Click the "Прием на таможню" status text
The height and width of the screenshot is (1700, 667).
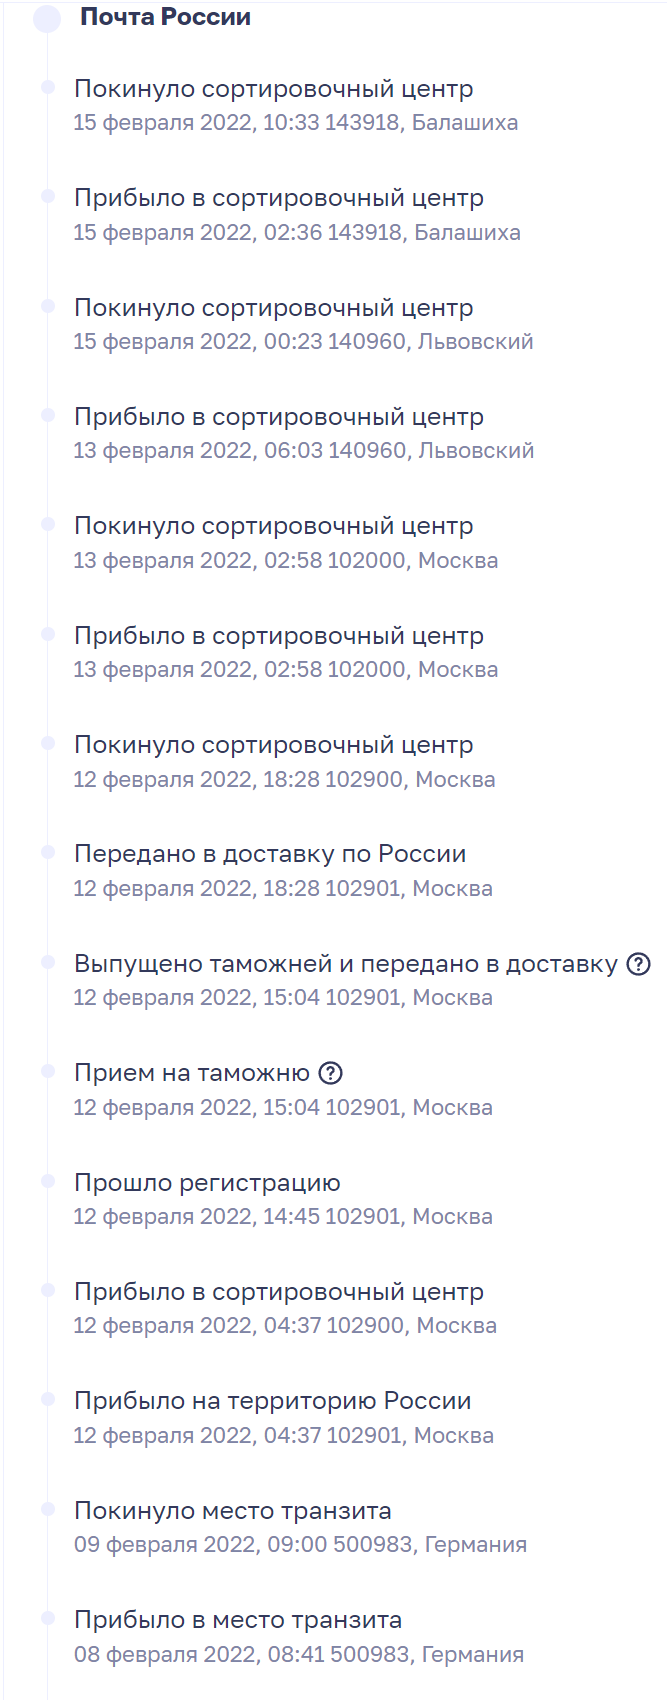[x=192, y=1073]
